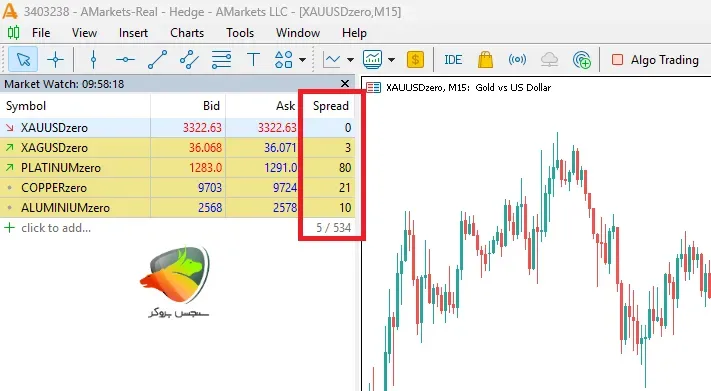
Task: Open the chart type dropdown arrow
Action: click(x=350, y=60)
